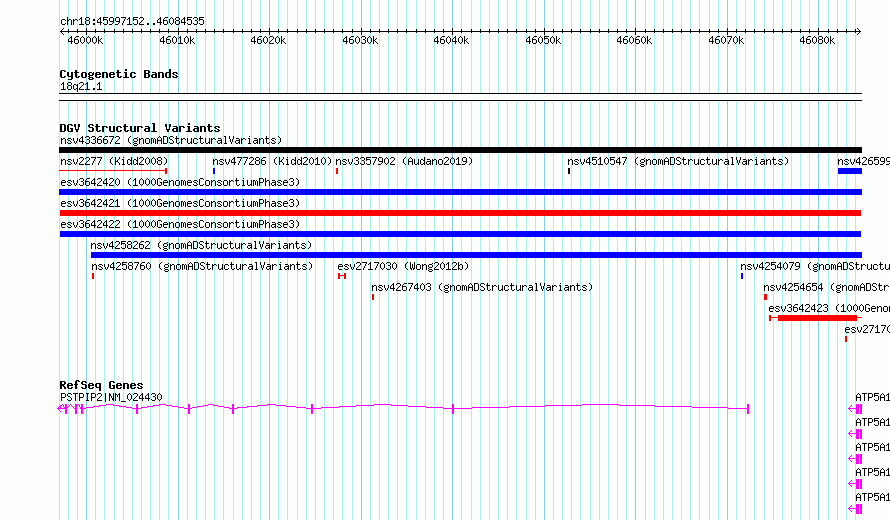Click the blue nsv4258262 variant bar
Screen dimensions: 890x520
(x=476, y=255)
